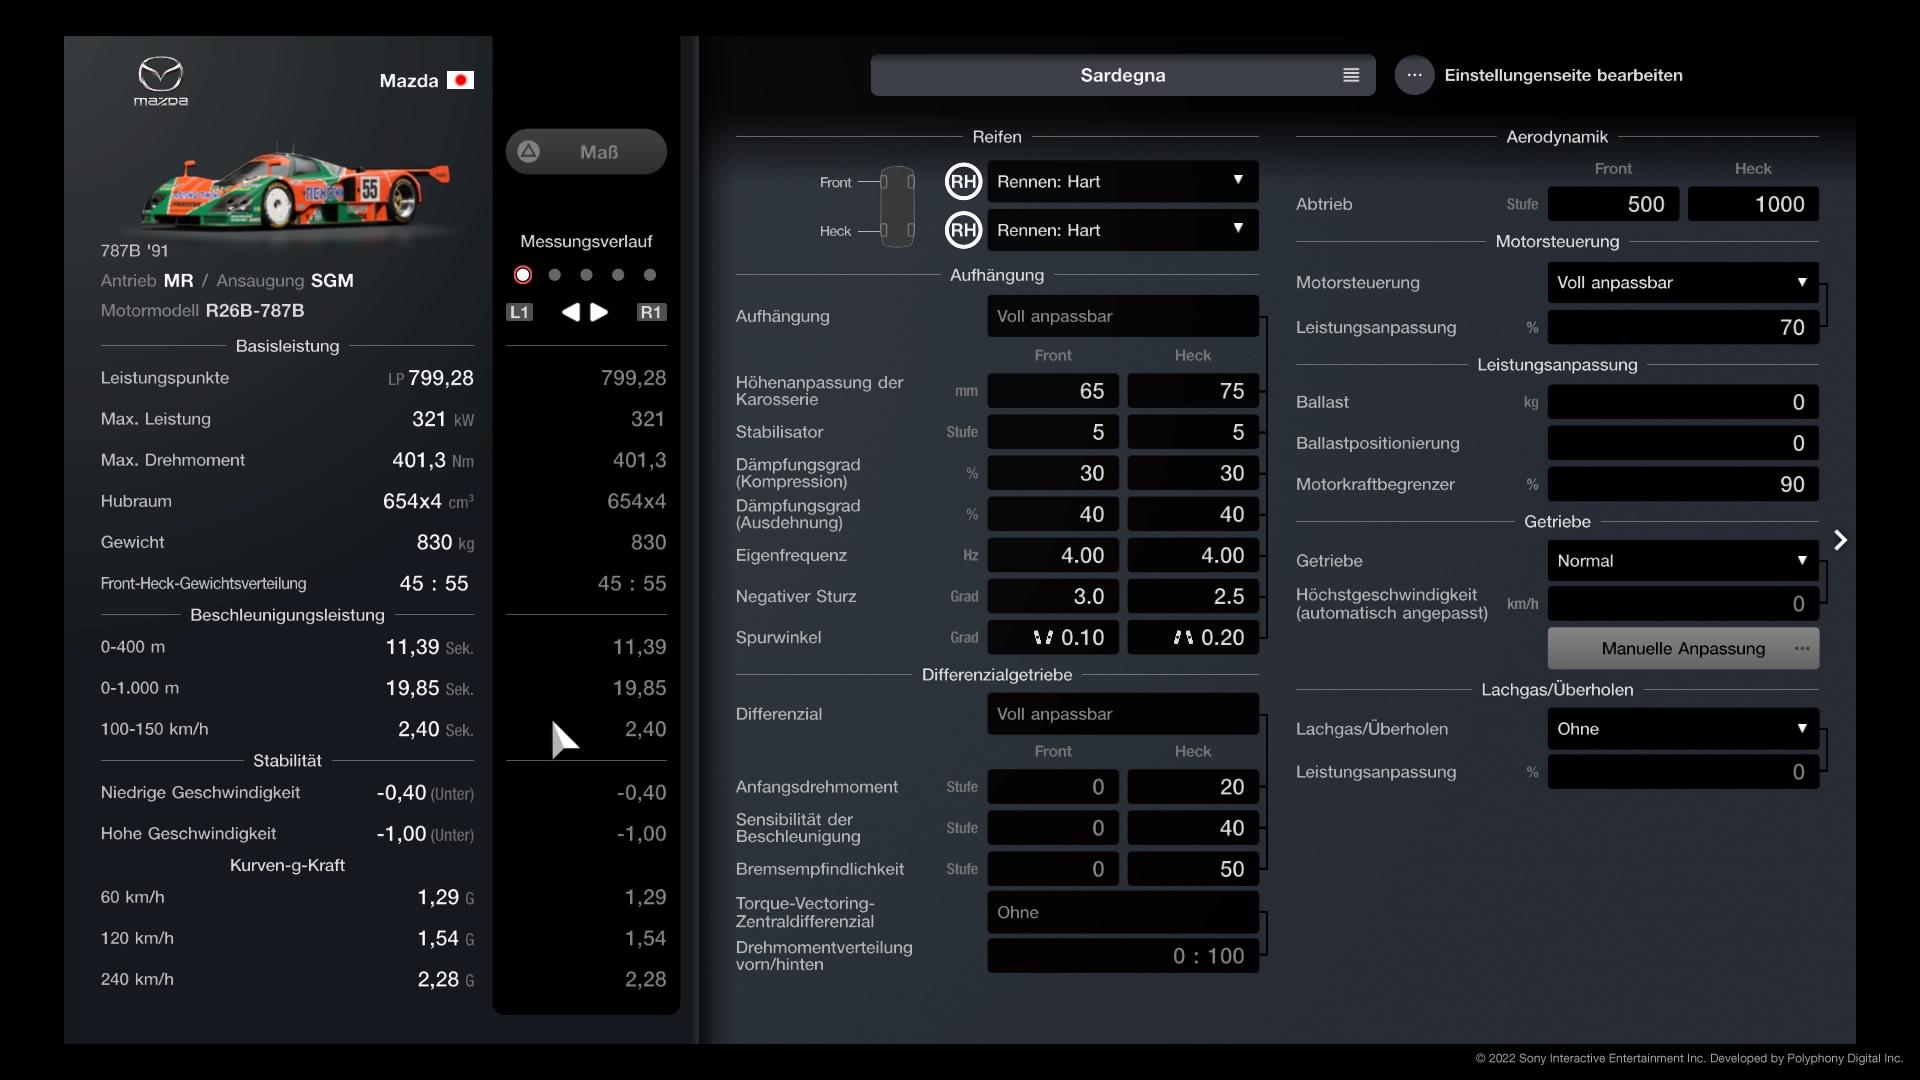Screen dimensions: 1920x1080
Task: Select the first measurement history dot
Action: point(523,275)
